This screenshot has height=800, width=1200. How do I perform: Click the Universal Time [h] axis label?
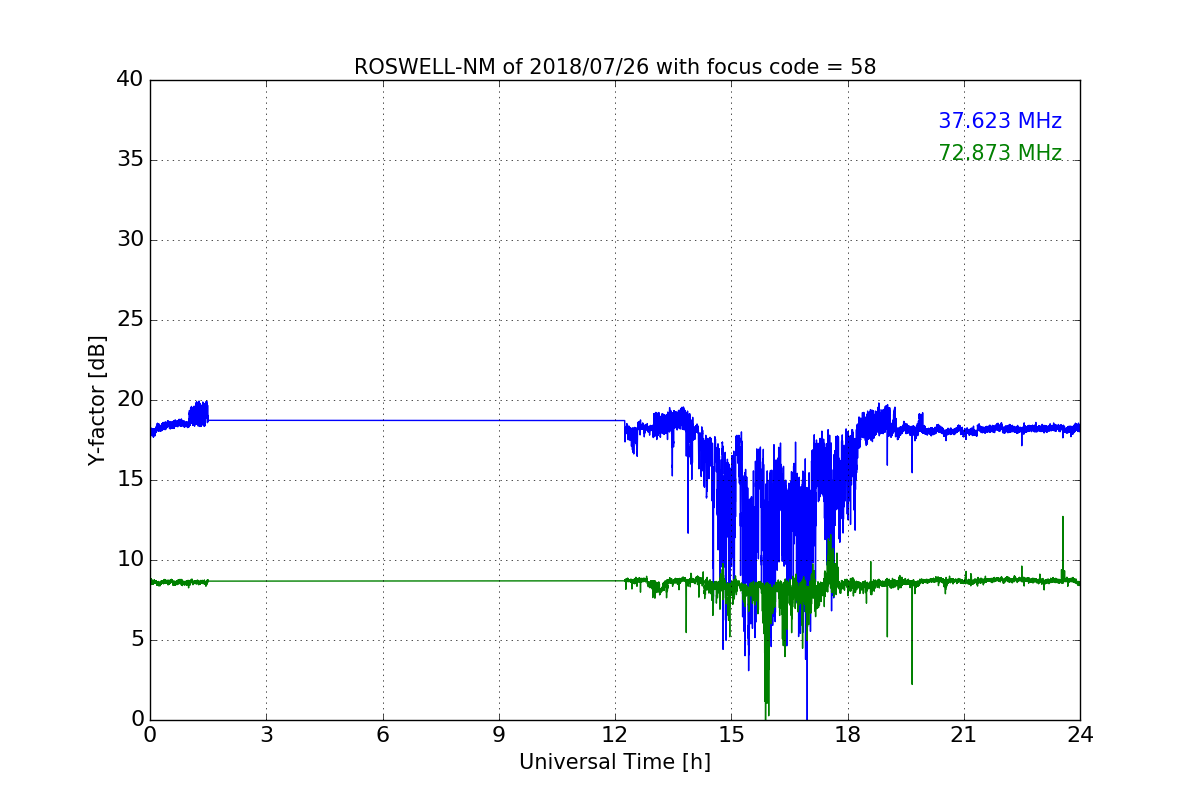tap(615, 762)
